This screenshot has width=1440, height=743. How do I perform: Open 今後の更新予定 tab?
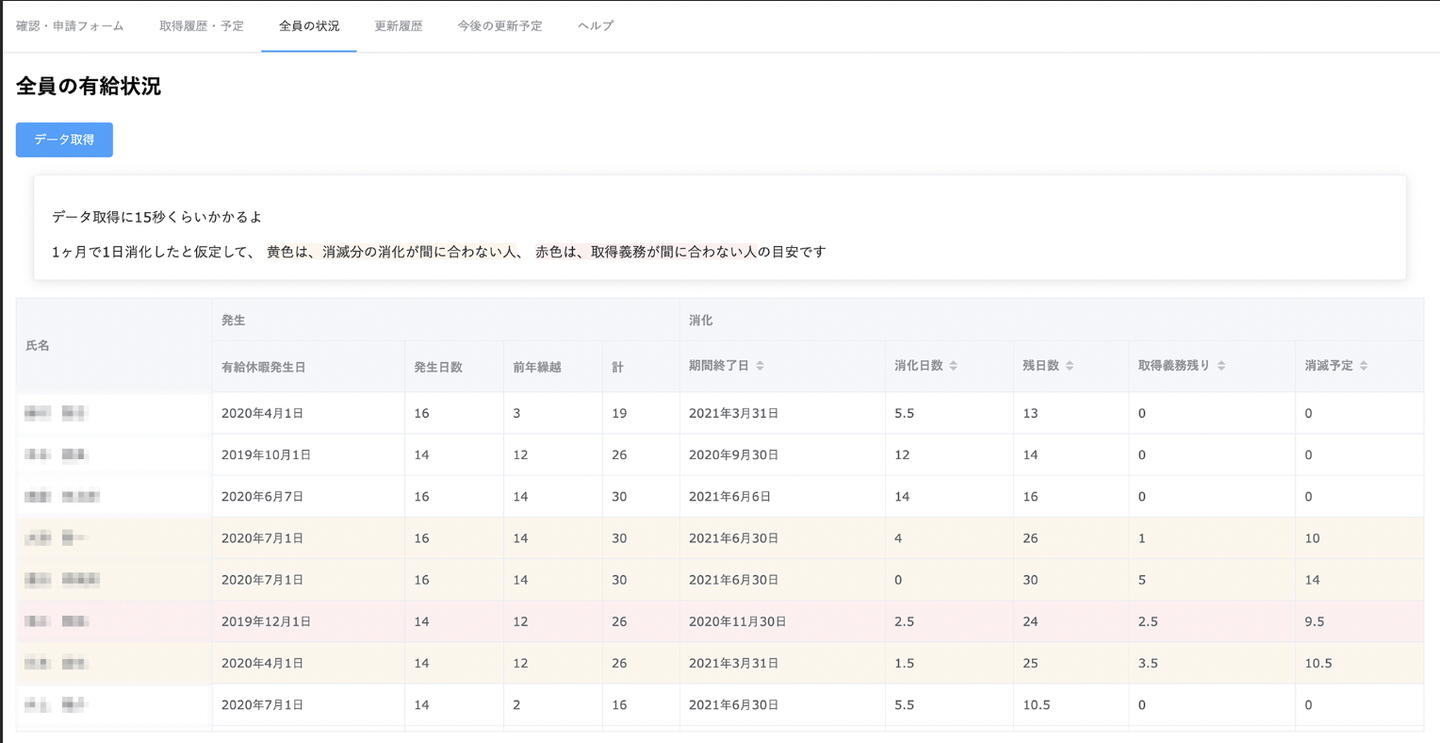click(500, 26)
